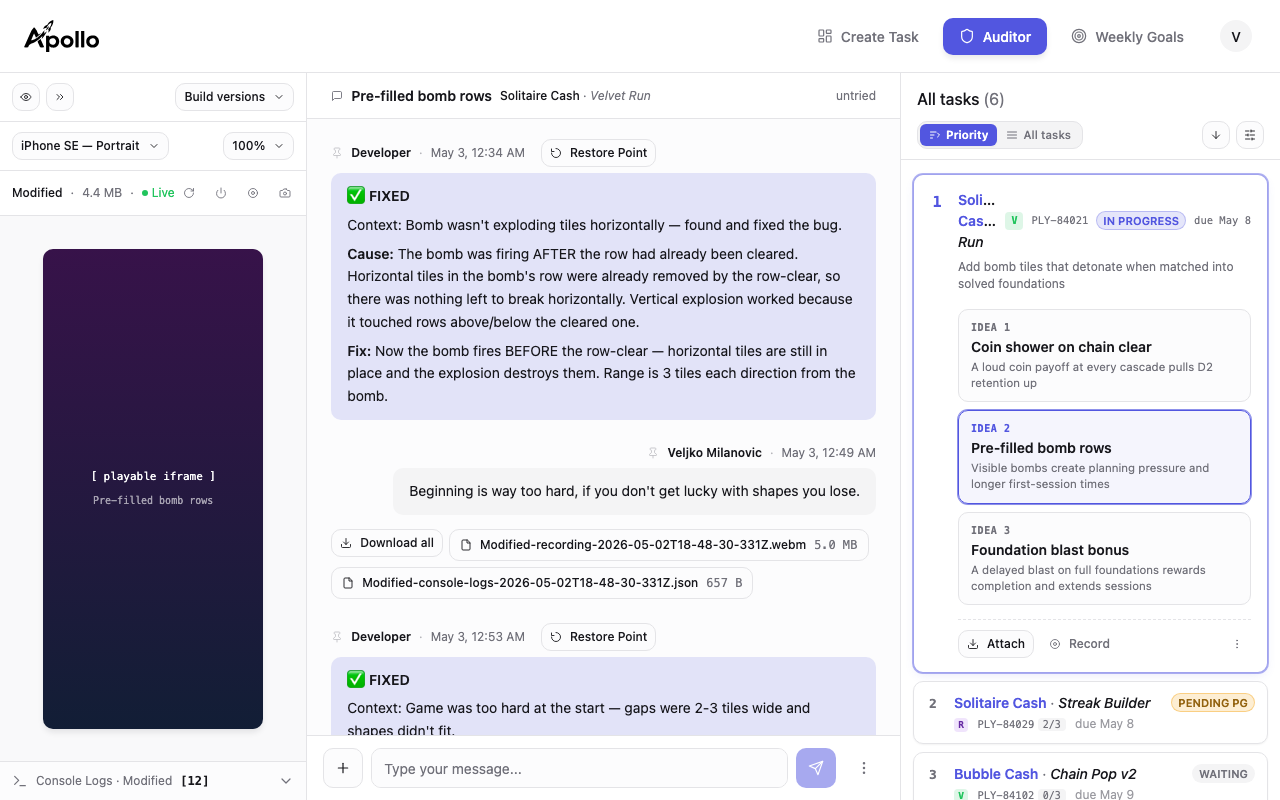The image size is (1280, 800).
Task: Click the untried status label
Action: coord(856,96)
